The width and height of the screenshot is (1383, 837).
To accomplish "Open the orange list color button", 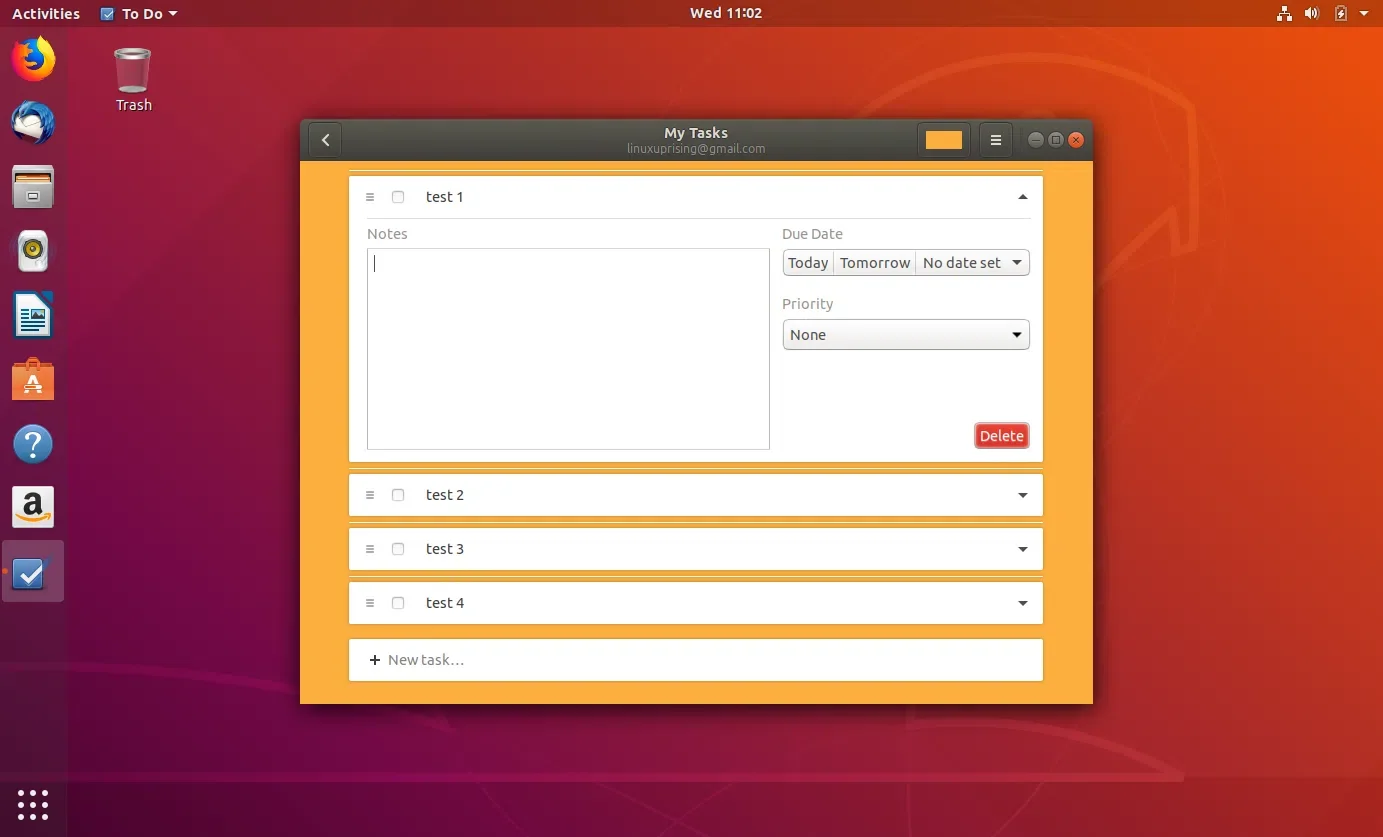I will coord(943,141).
